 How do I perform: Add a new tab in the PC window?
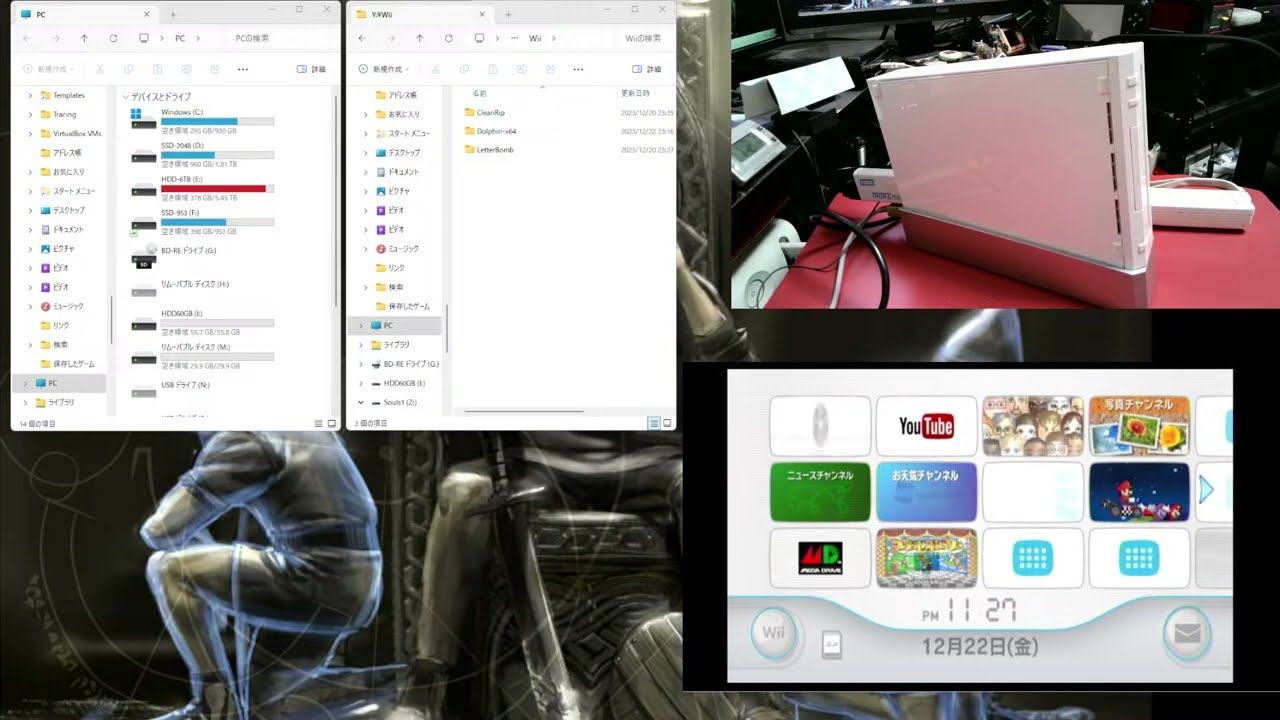coord(173,14)
